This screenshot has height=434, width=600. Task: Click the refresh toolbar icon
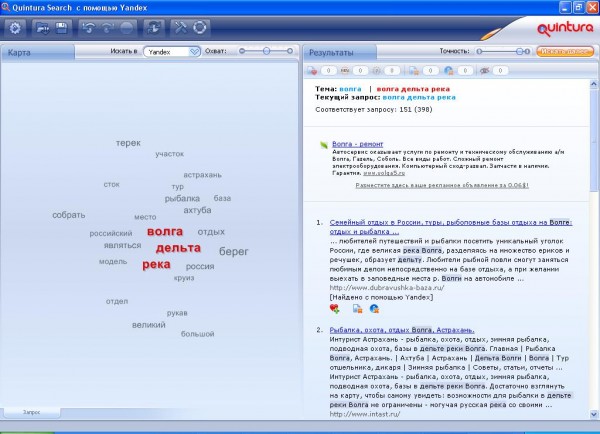tap(152, 27)
